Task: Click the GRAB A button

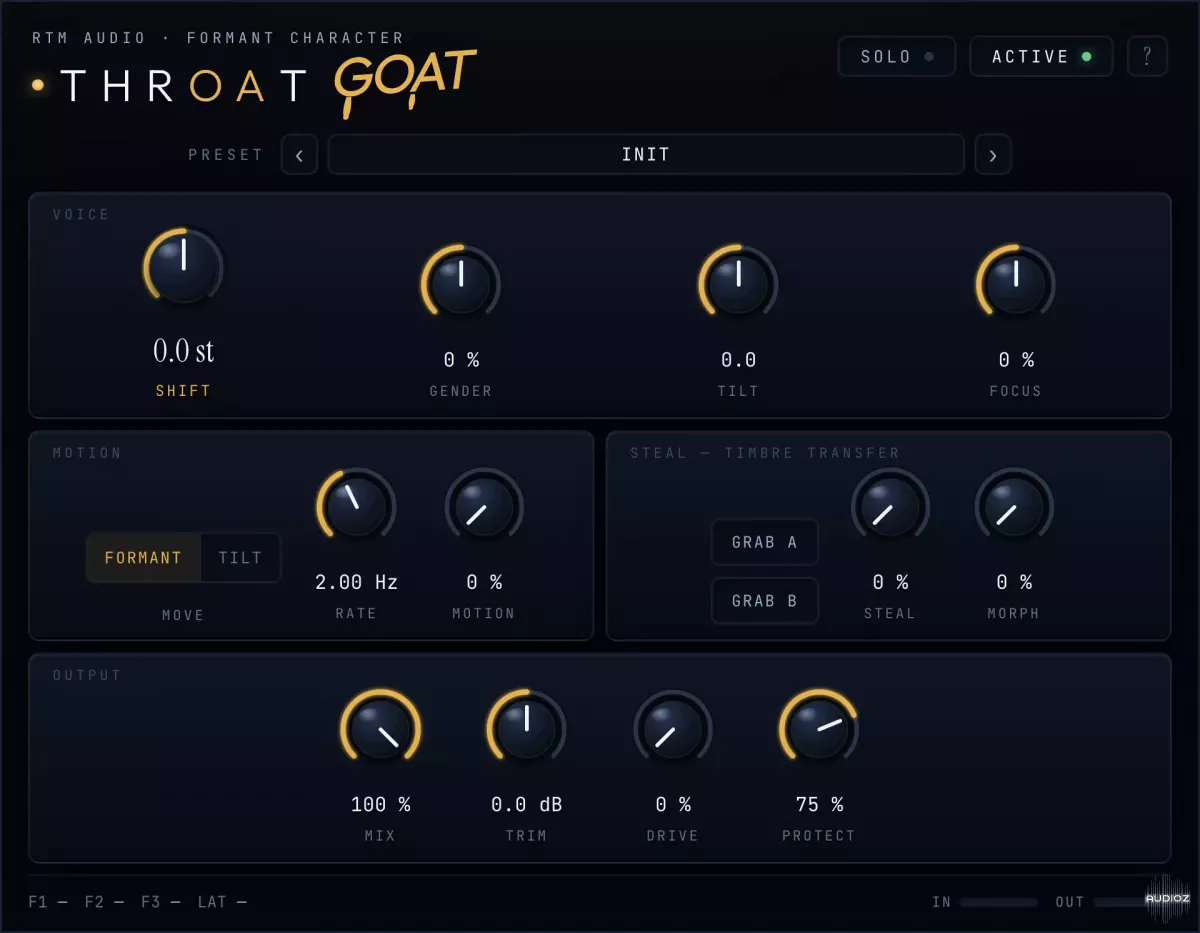Action: coord(765,542)
